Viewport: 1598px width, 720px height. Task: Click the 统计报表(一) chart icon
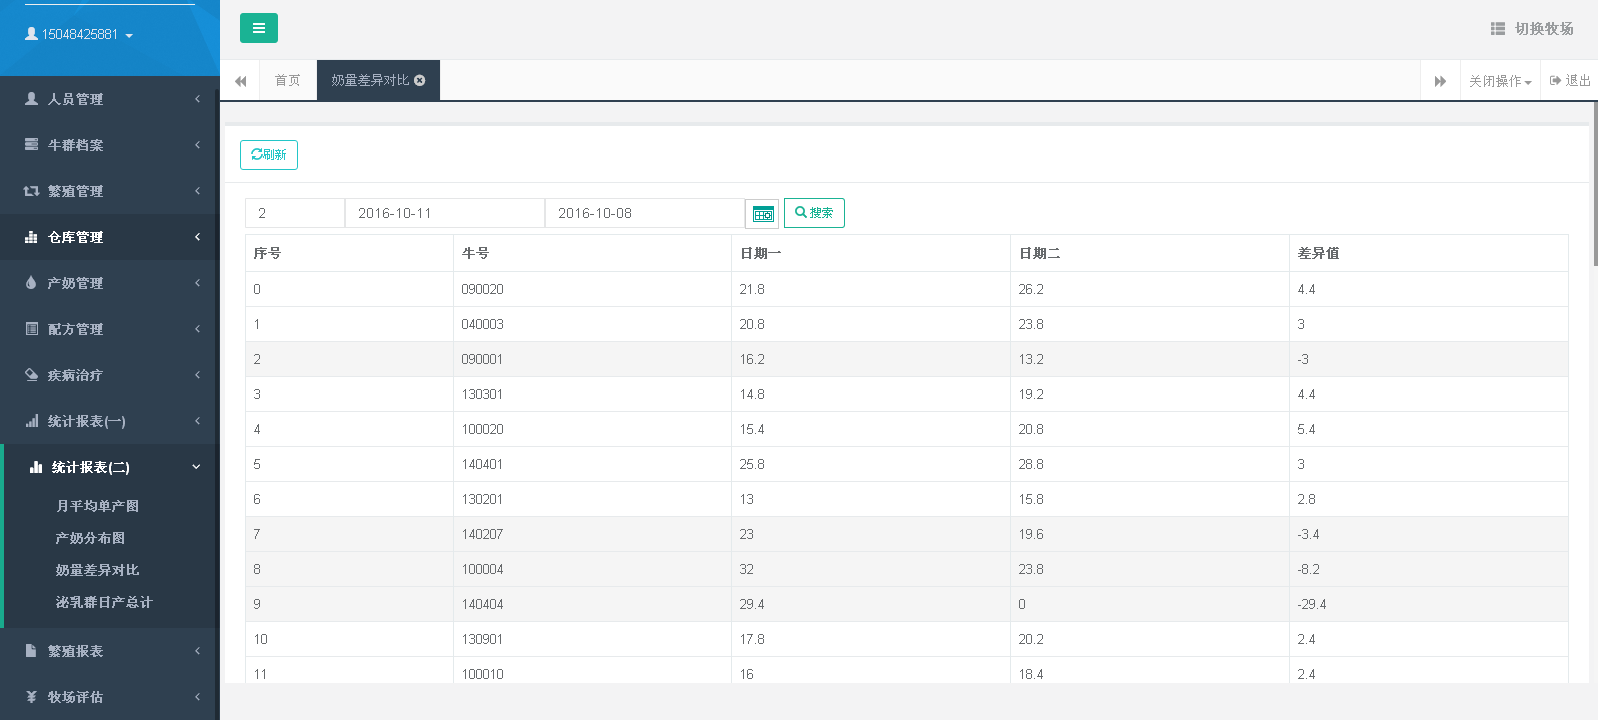[31, 421]
